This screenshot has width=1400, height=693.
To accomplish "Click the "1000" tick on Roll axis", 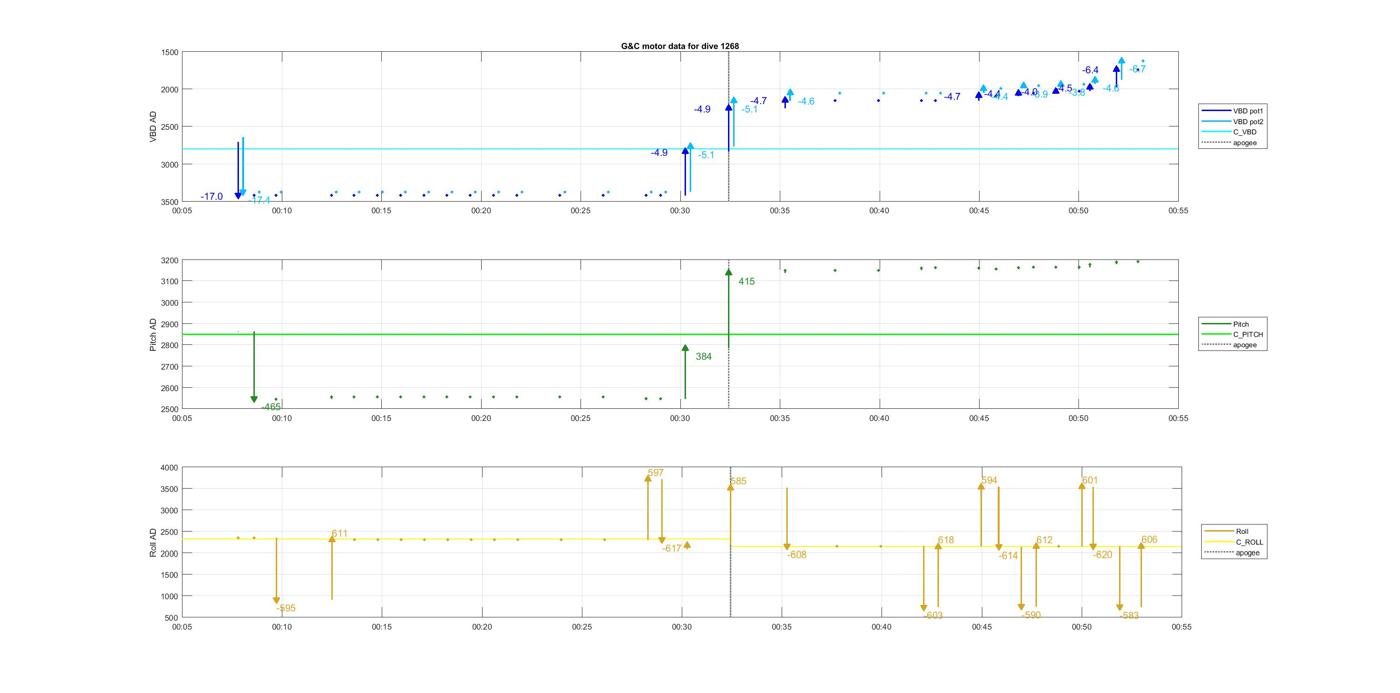I will tap(170, 597).
